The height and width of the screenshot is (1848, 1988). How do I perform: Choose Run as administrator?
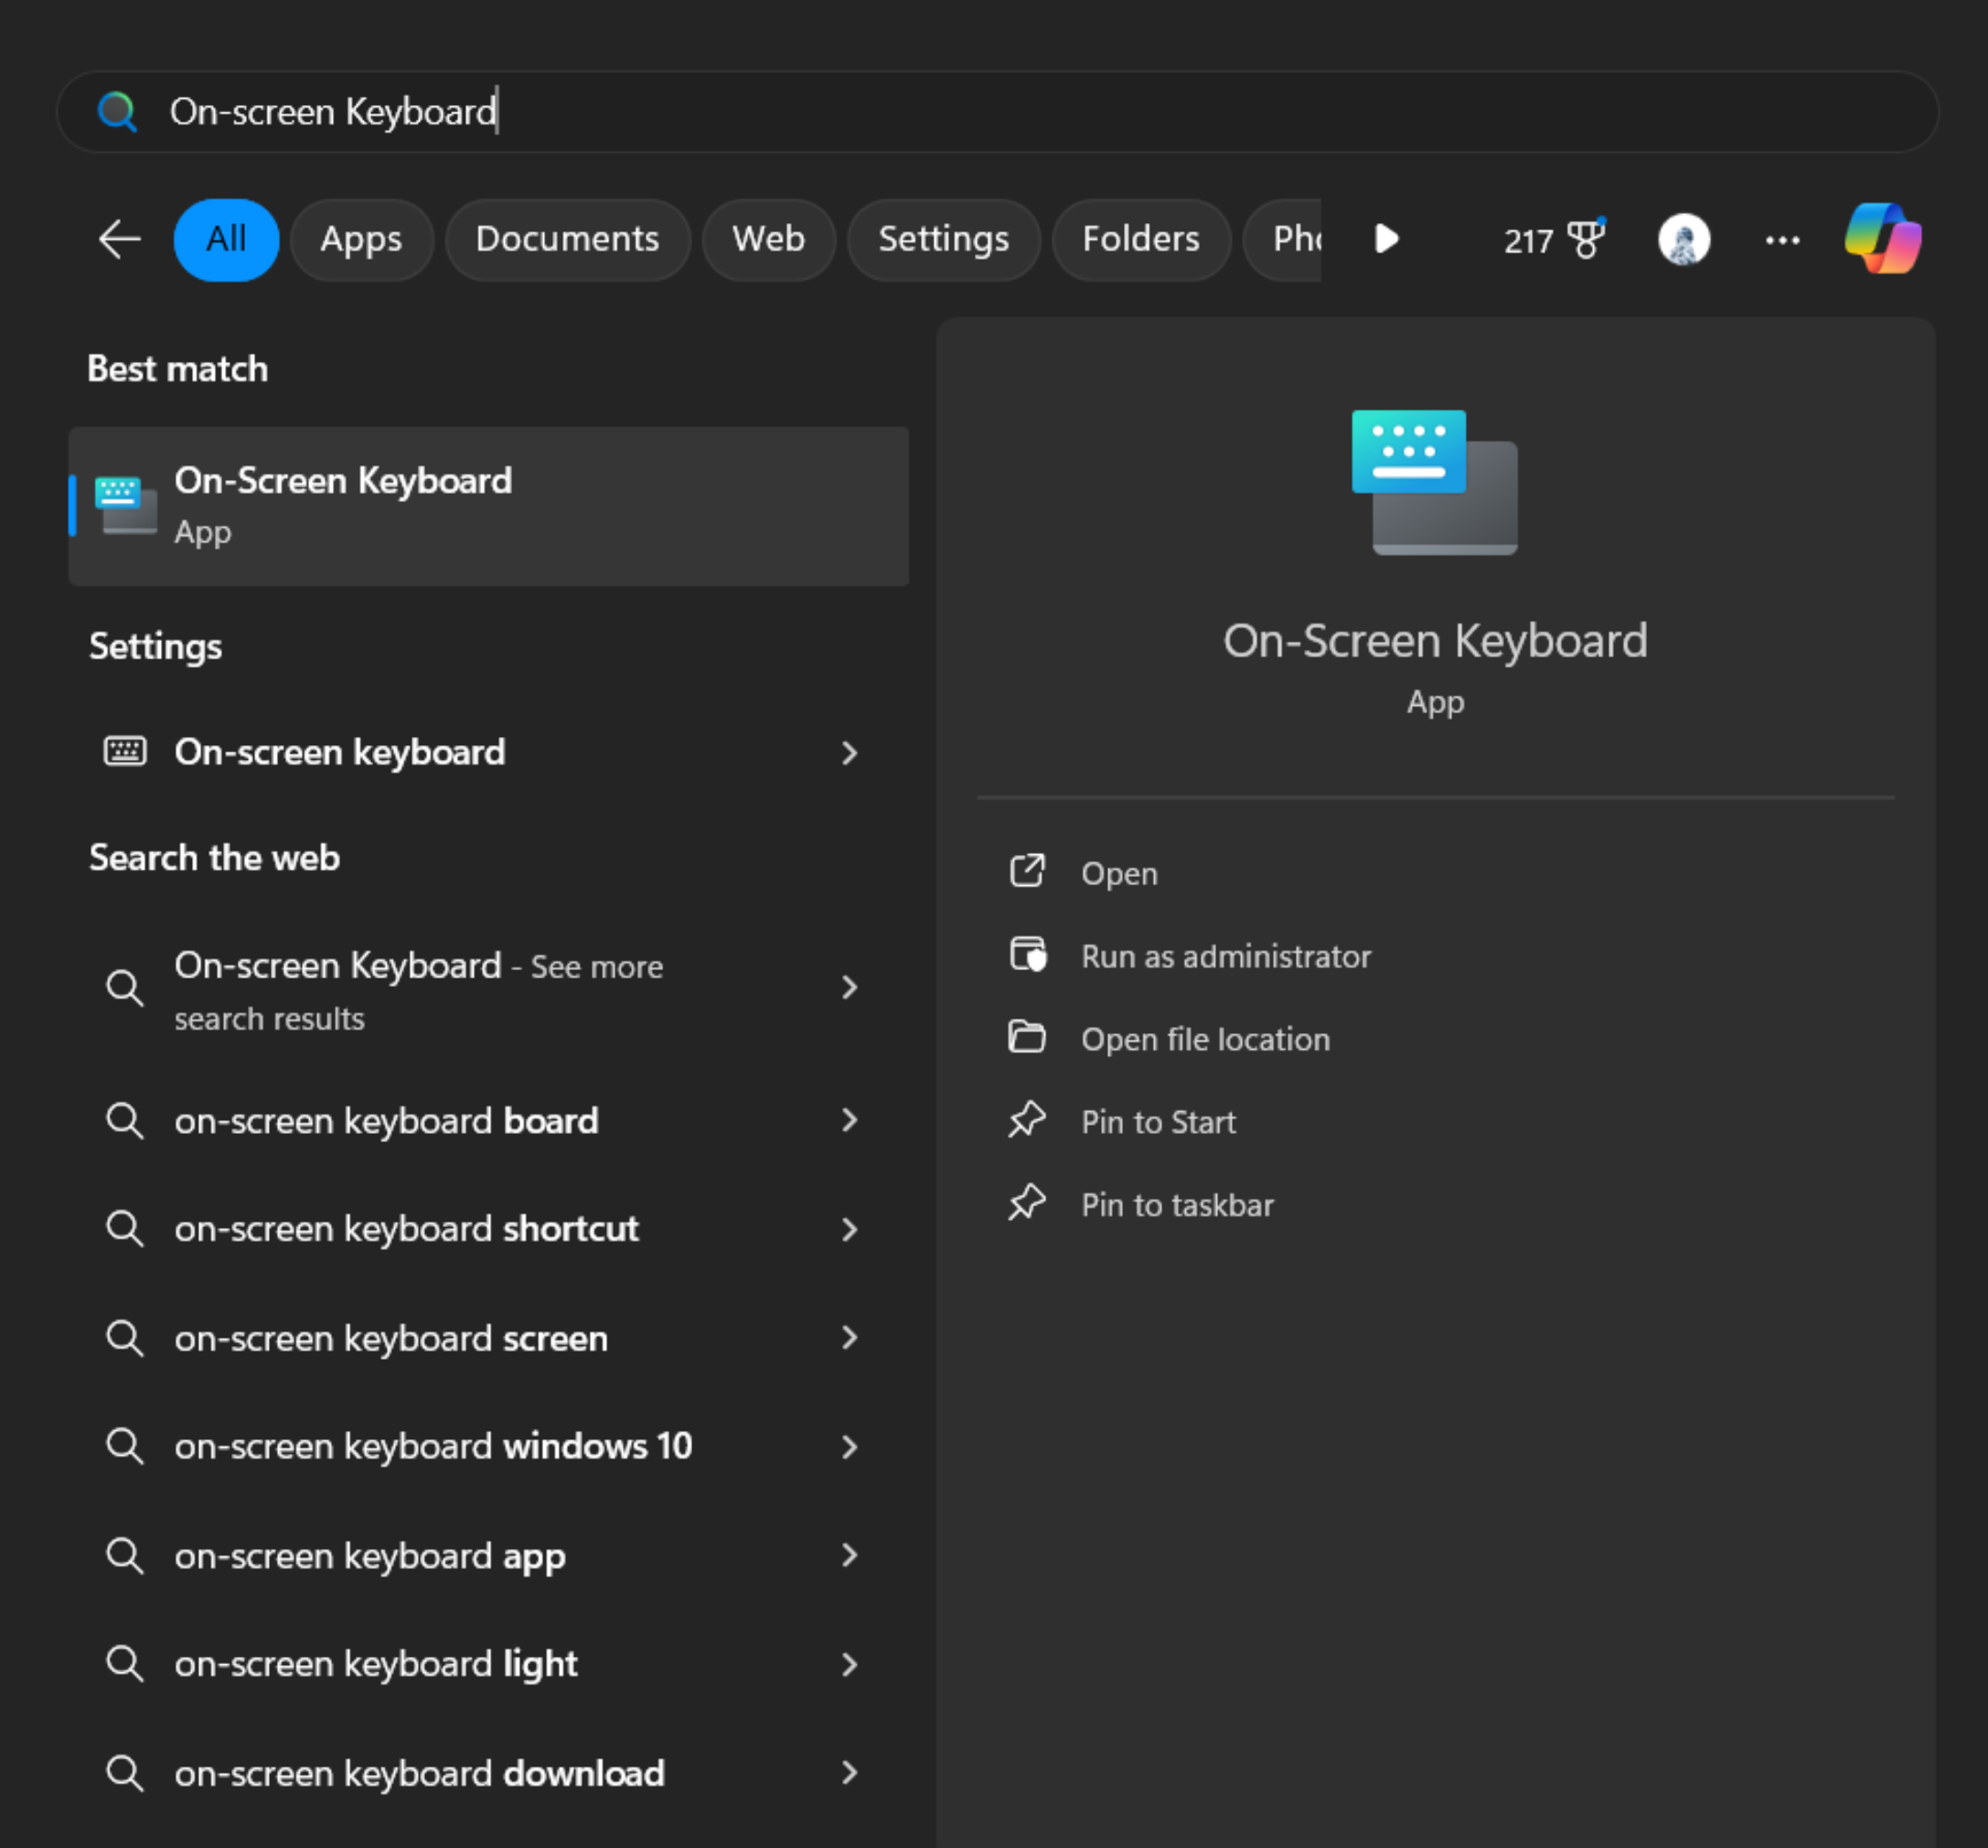click(x=1226, y=956)
